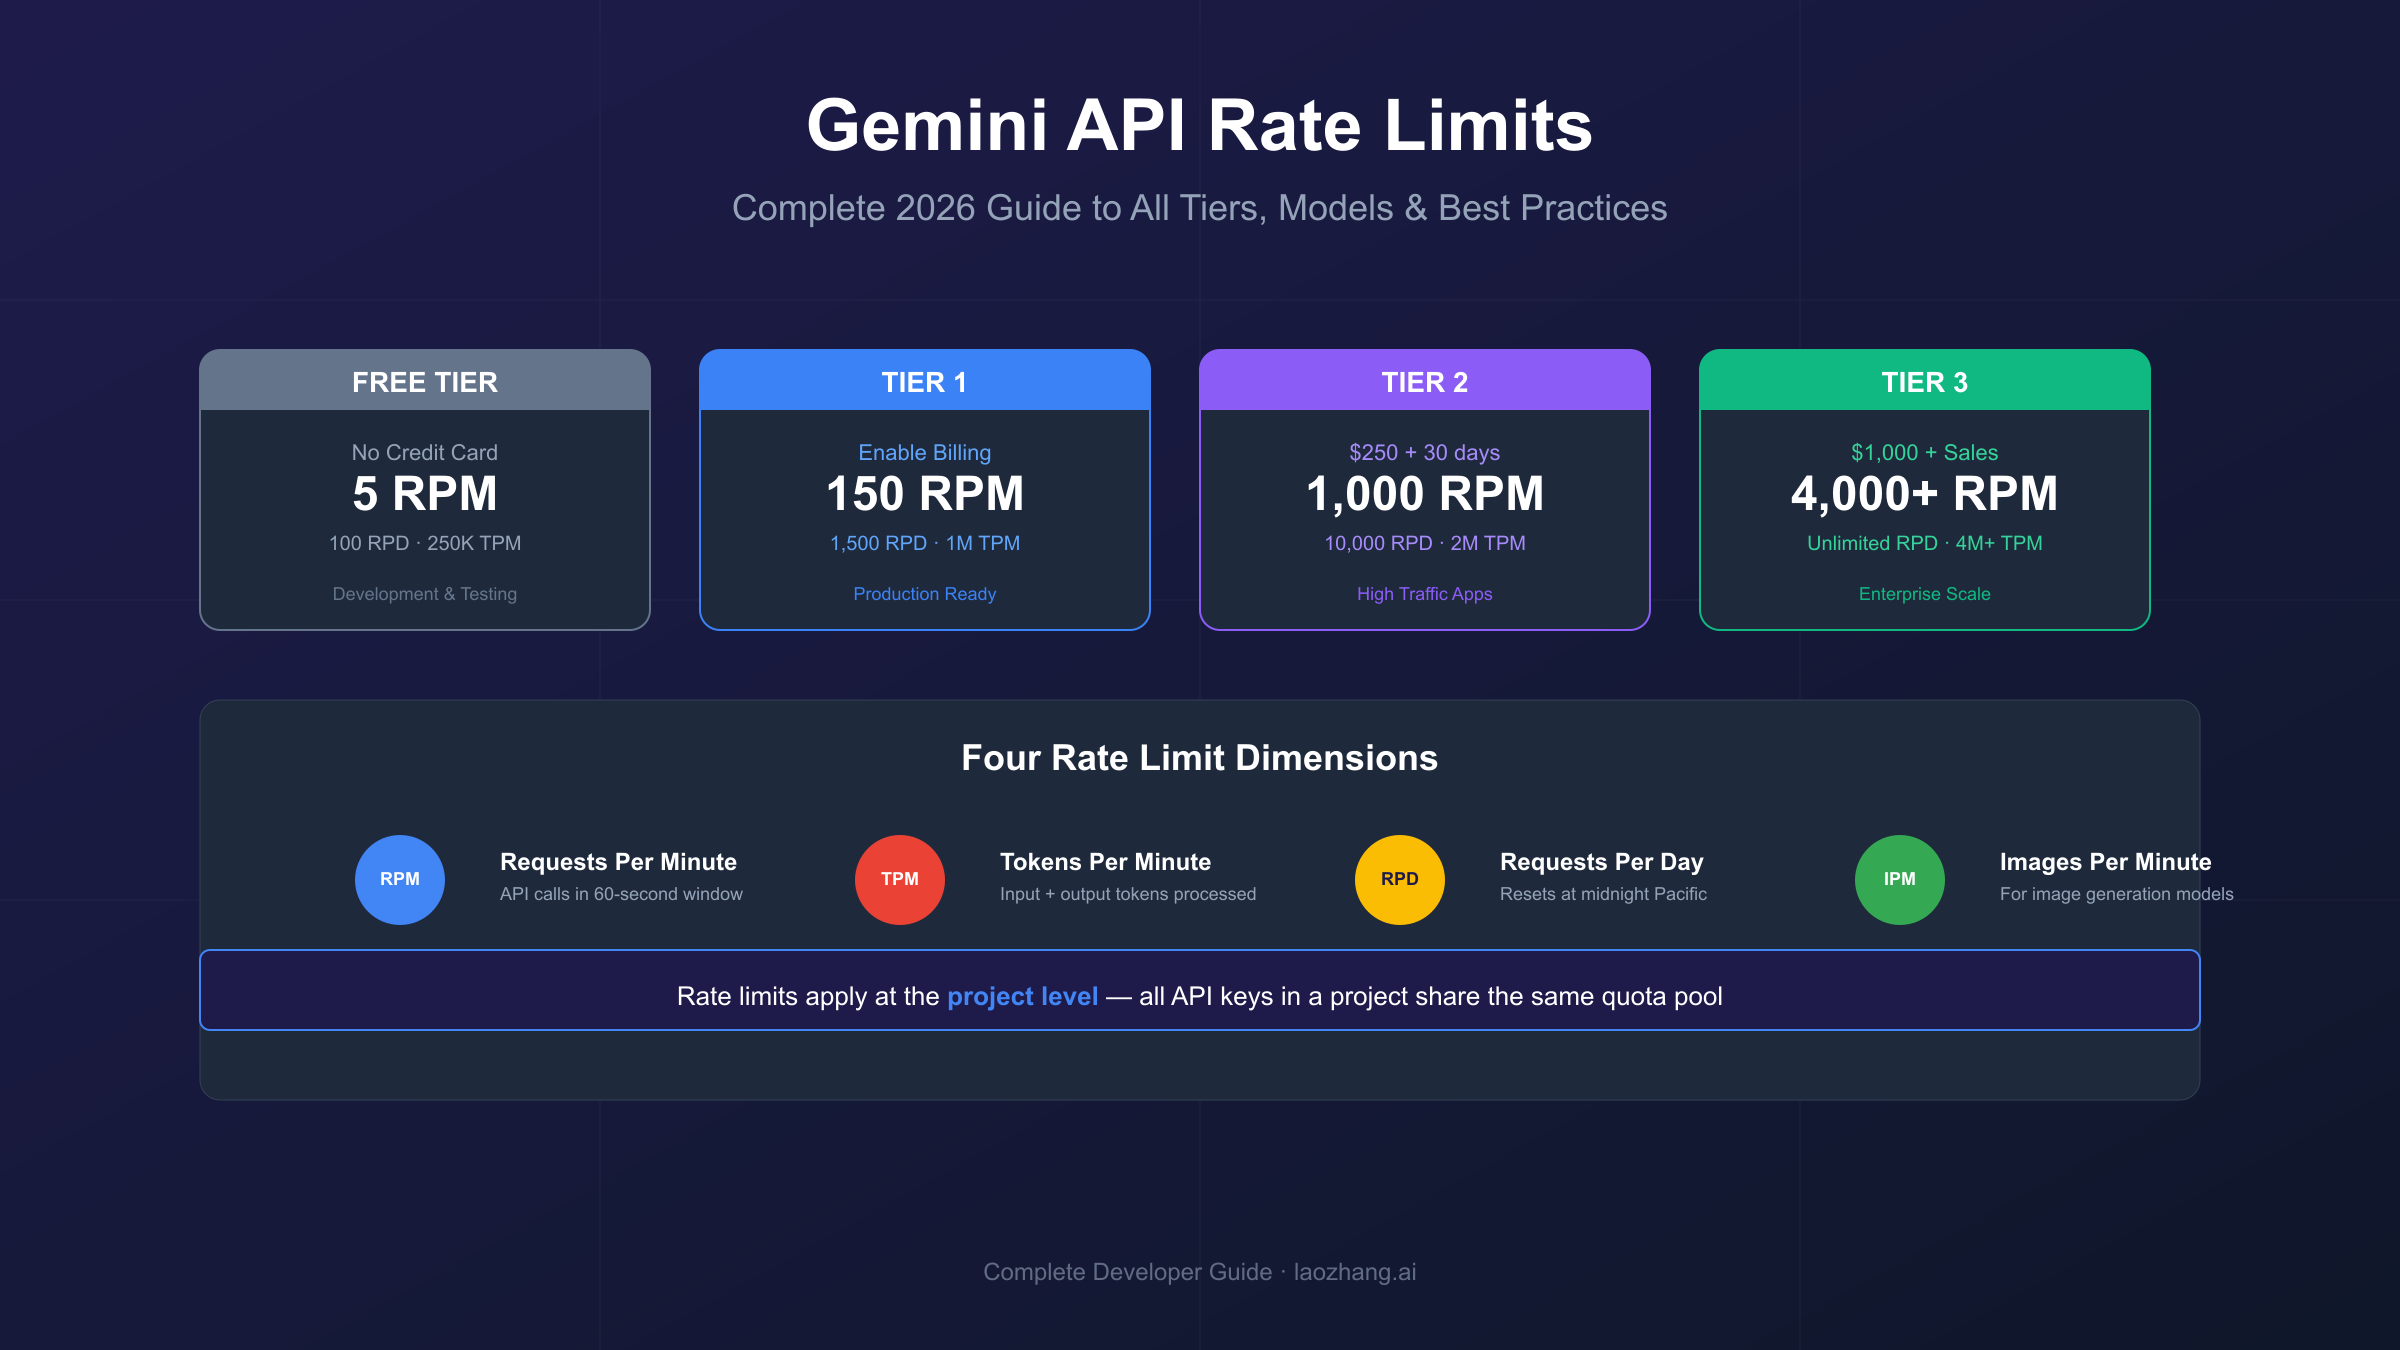Select the FREE TIER header tab

click(x=424, y=382)
